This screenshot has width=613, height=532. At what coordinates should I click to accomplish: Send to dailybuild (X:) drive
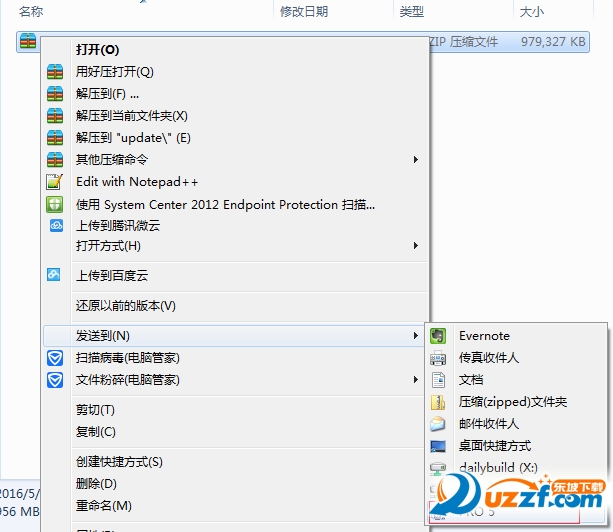[x=516, y=468]
